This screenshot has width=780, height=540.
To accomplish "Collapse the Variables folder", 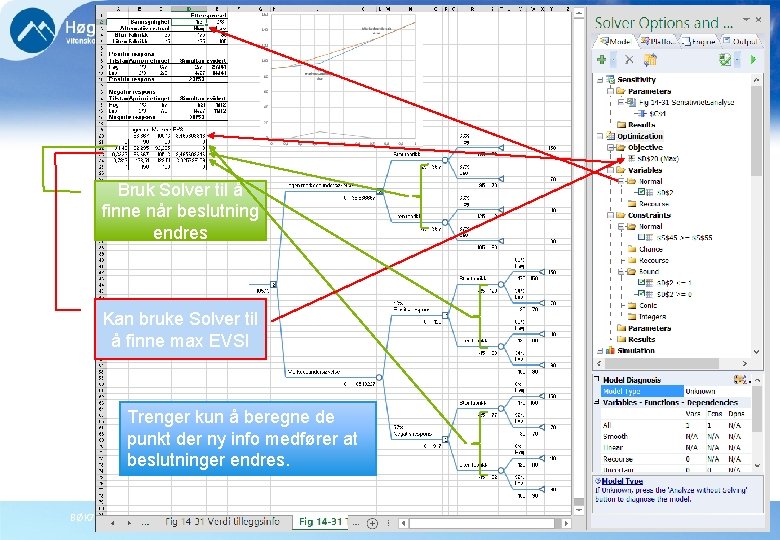I will 610,170.
